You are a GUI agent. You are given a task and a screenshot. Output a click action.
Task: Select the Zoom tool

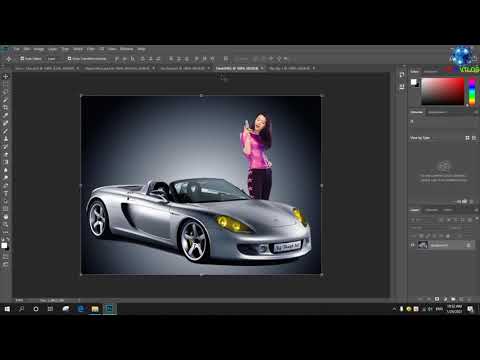[x=5, y=224]
